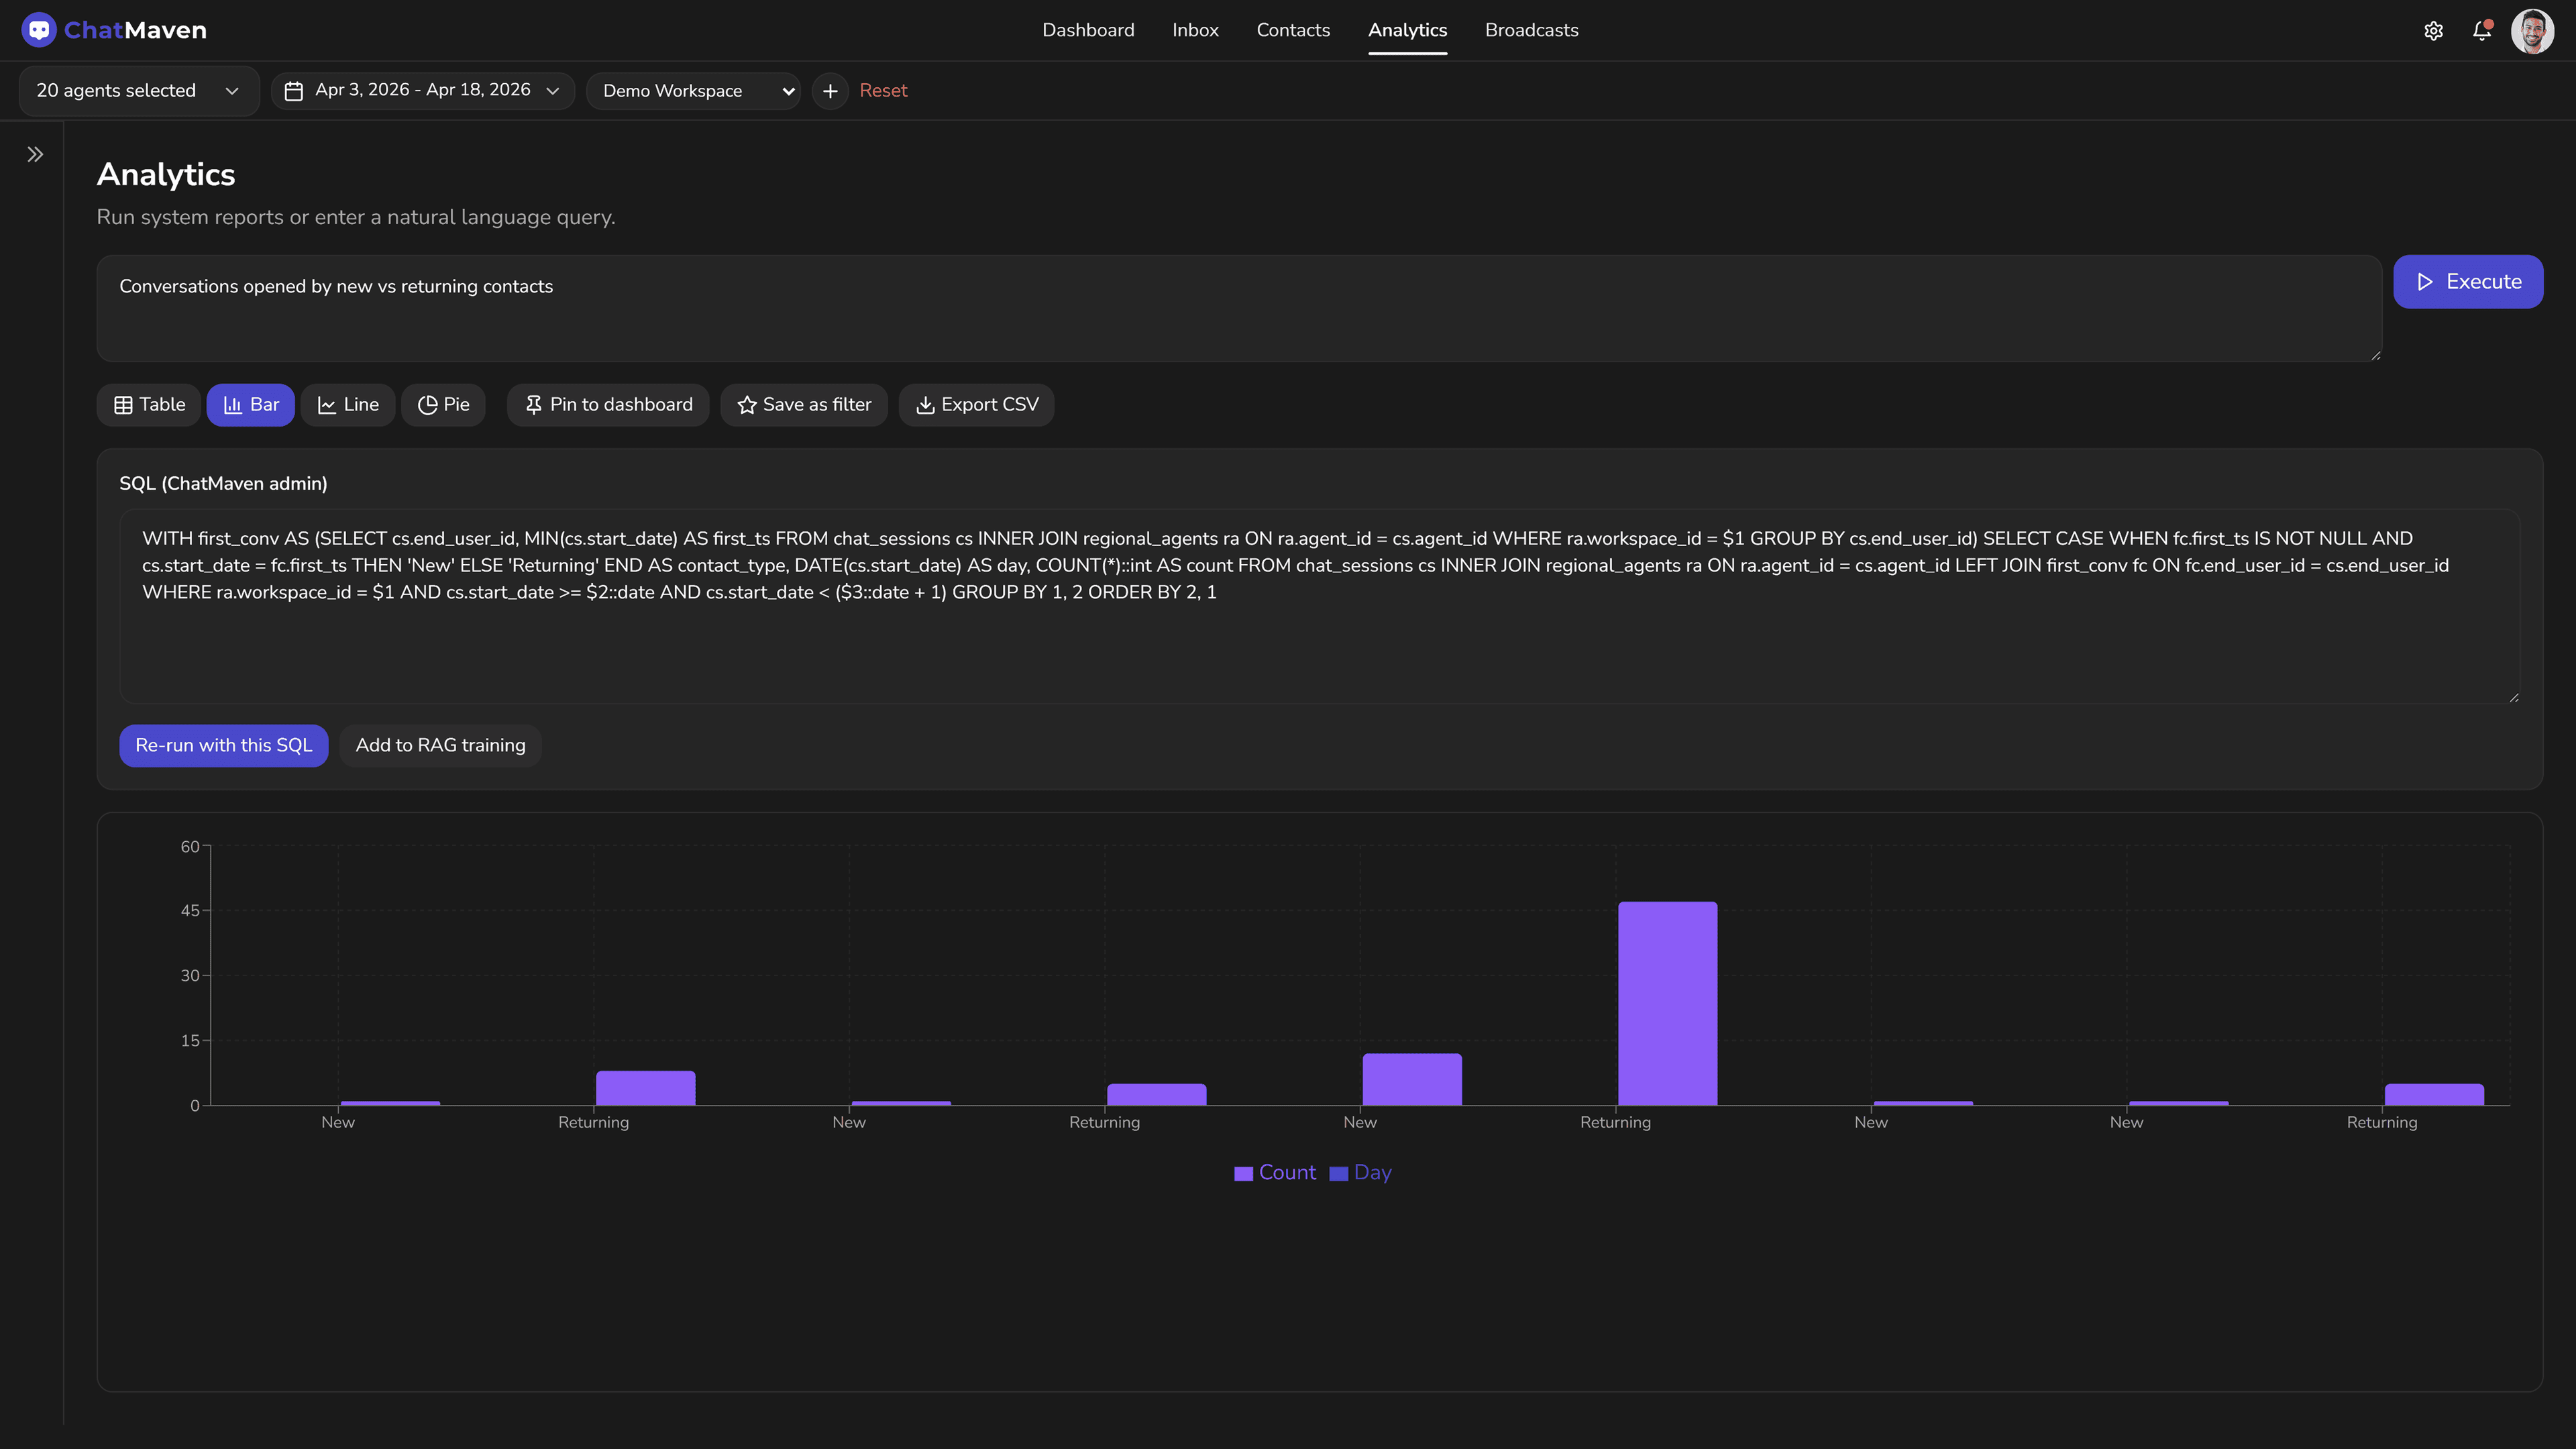Image resolution: width=2576 pixels, height=1449 pixels.
Task: Toggle the Count series in chart legend
Action: point(1276,1172)
